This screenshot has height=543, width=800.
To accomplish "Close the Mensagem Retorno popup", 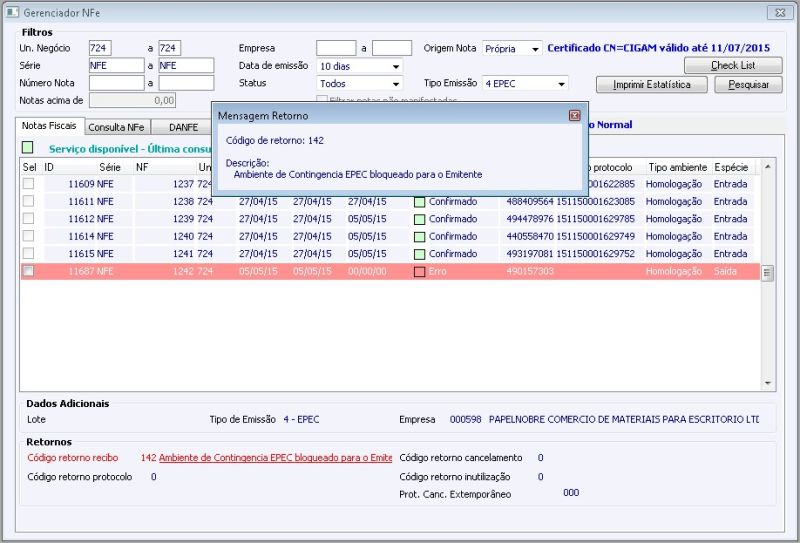I will click(x=574, y=115).
